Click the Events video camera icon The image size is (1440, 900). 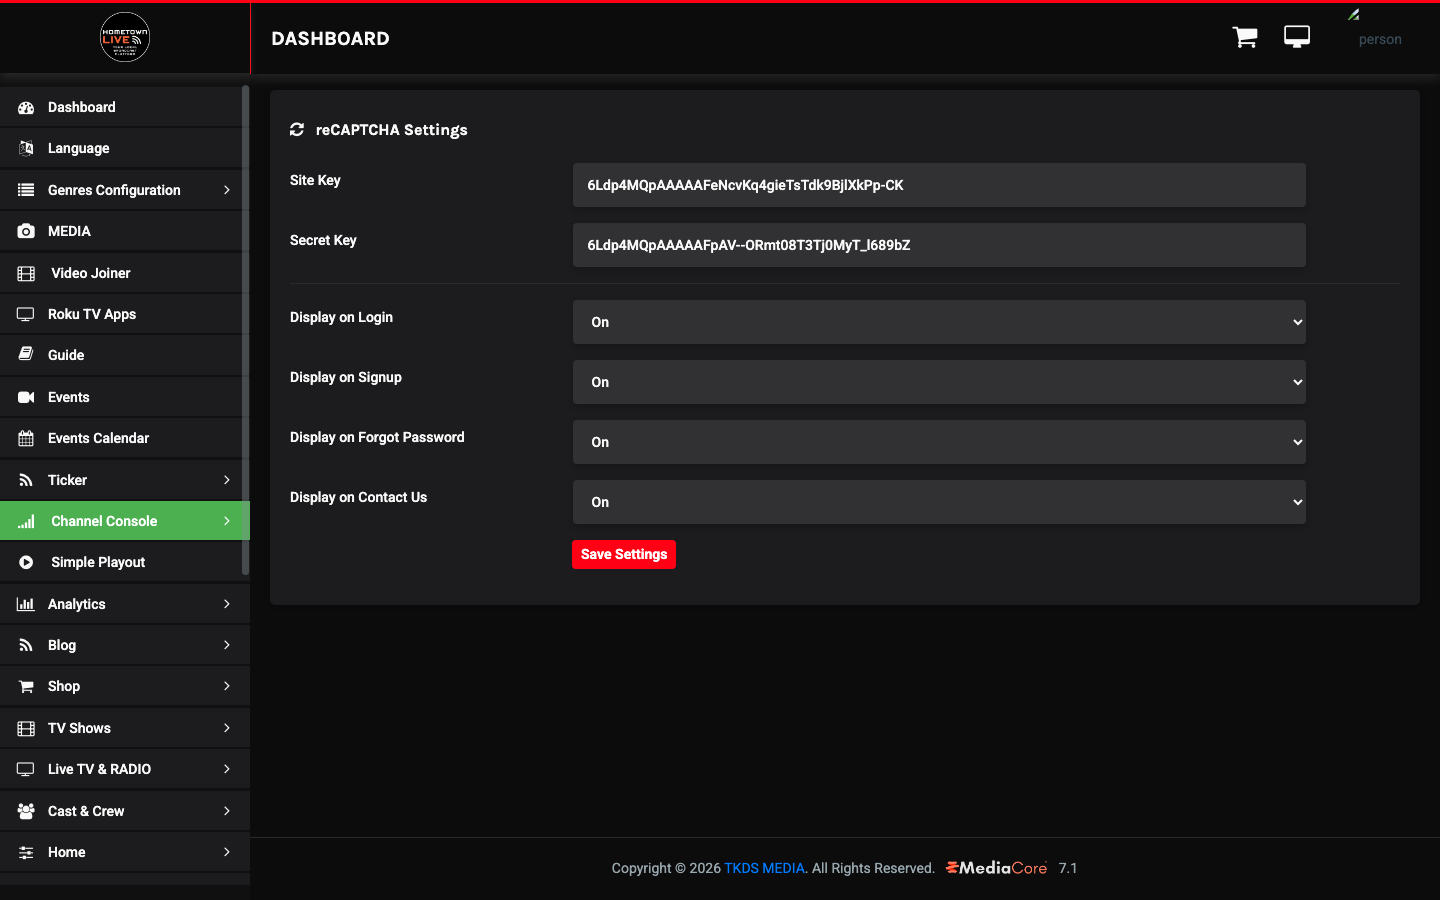26,397
